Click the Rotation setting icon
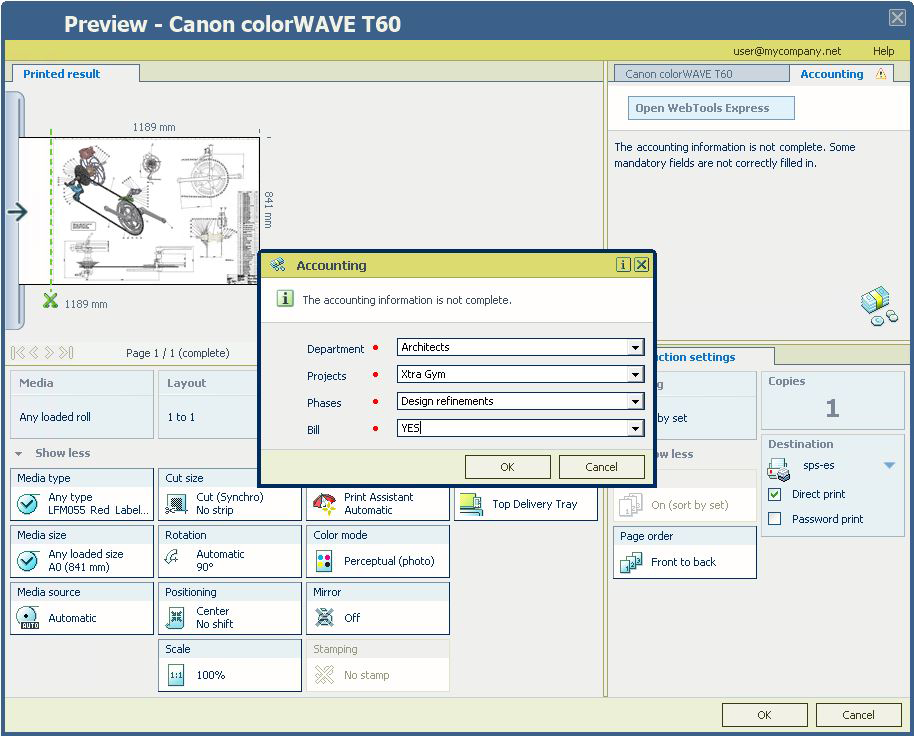Screen dimensions: 914x736 tap(176, 560)
